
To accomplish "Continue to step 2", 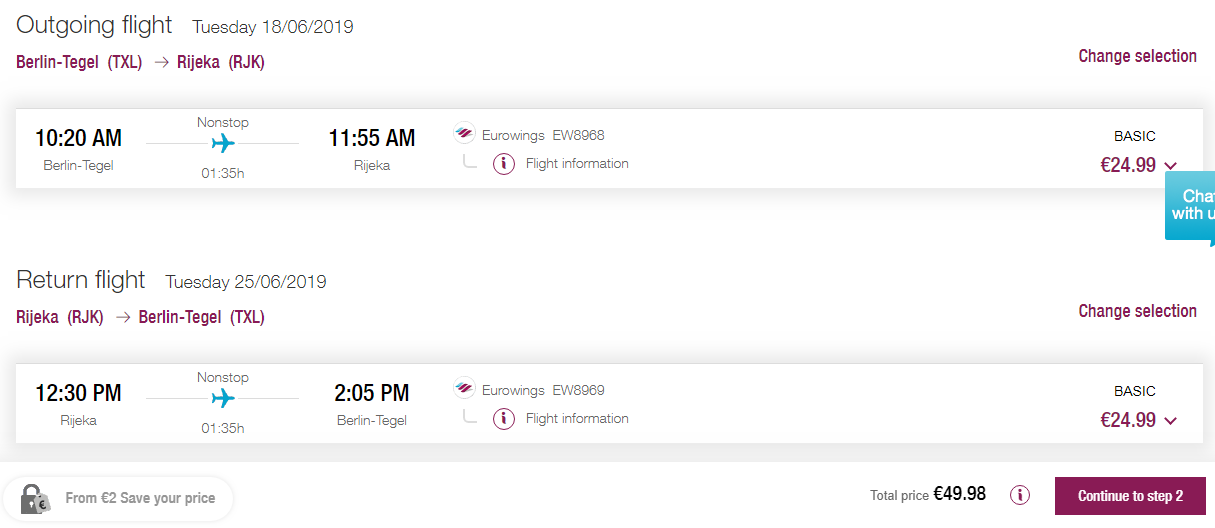I will point(1130,496).
